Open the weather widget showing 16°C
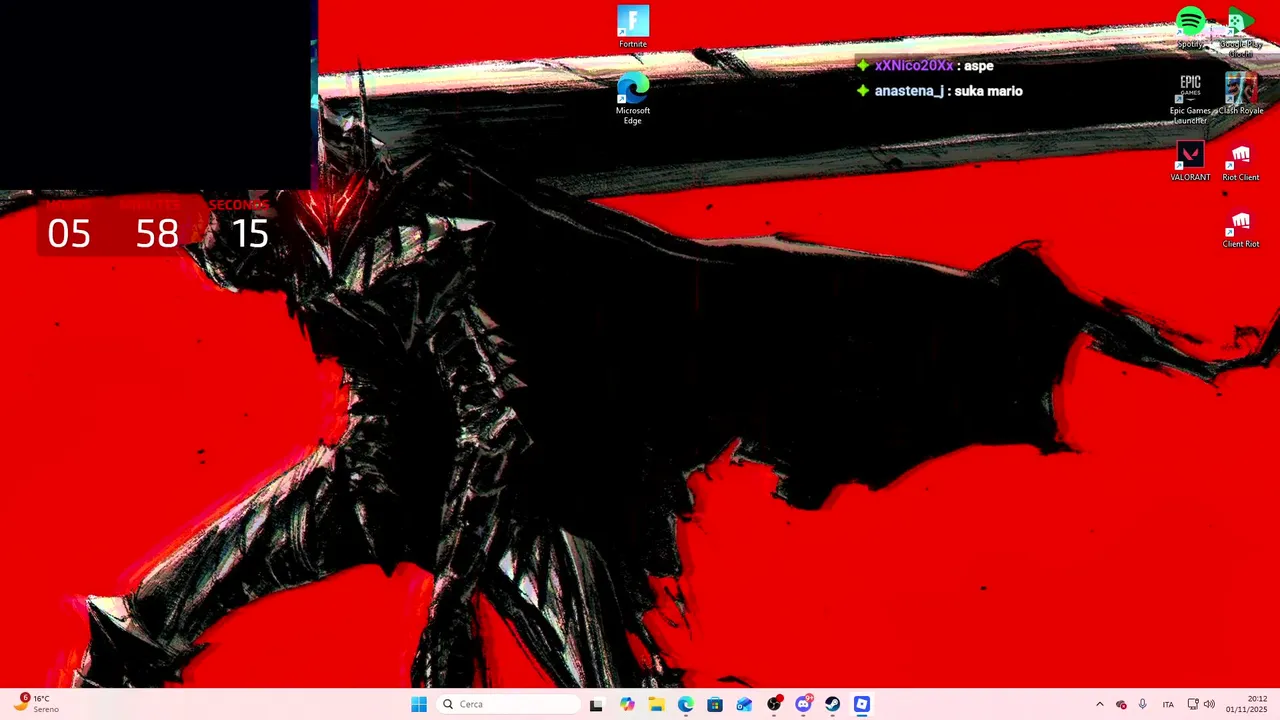 35,704
